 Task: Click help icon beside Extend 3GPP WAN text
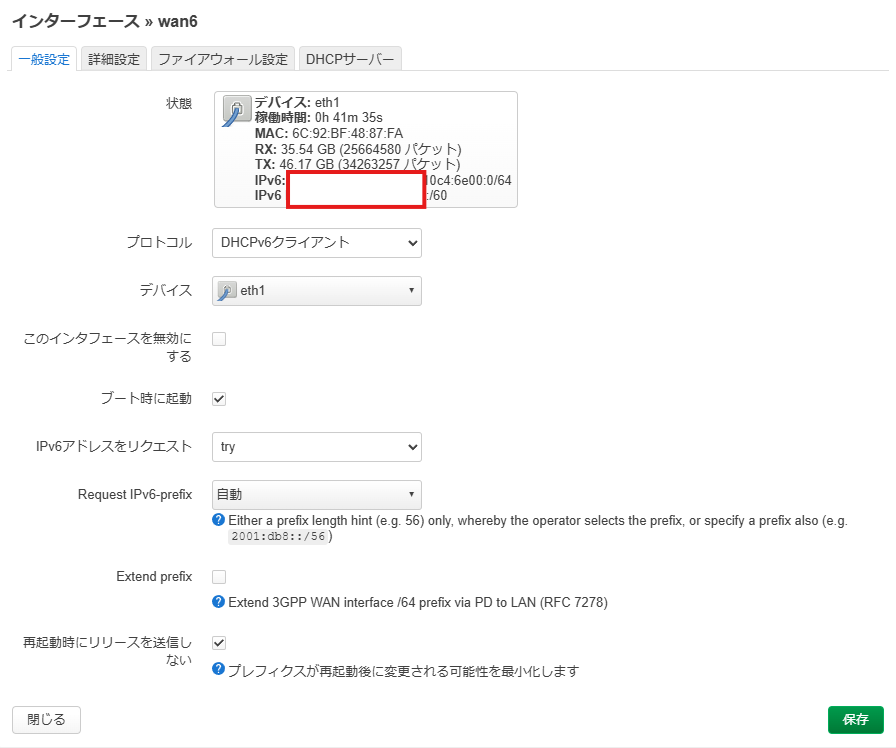218,602
